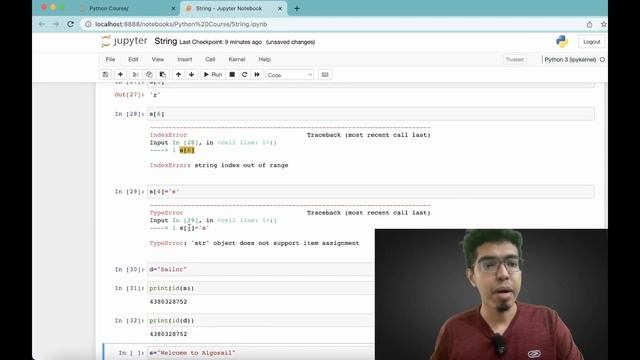Move selected cell up arrow
This screenshot has height=360, width=640.
point(178,75)
